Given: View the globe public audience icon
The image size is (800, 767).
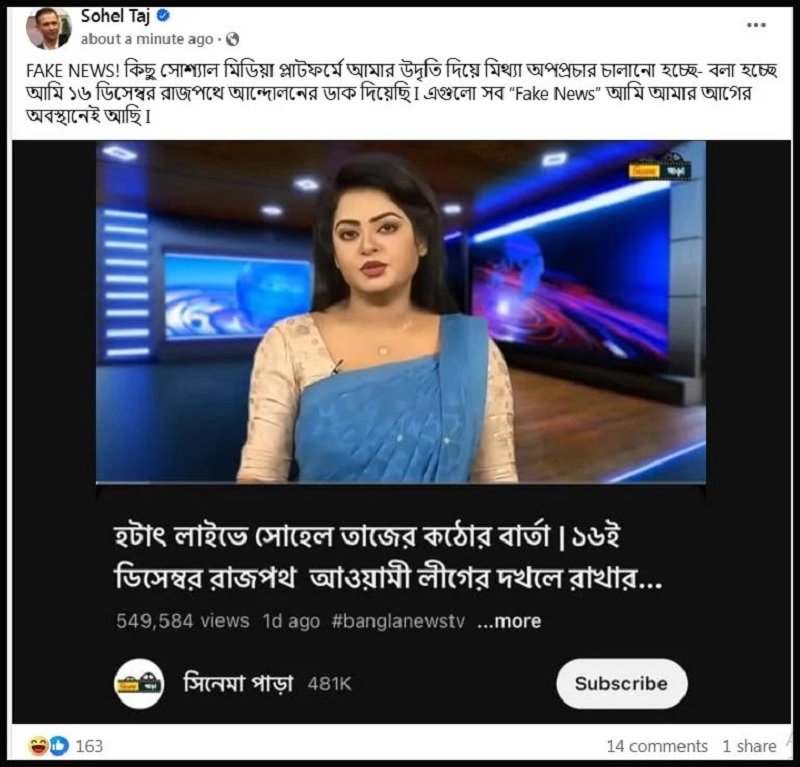Looking at the screenshot, I should click(232, 39).
